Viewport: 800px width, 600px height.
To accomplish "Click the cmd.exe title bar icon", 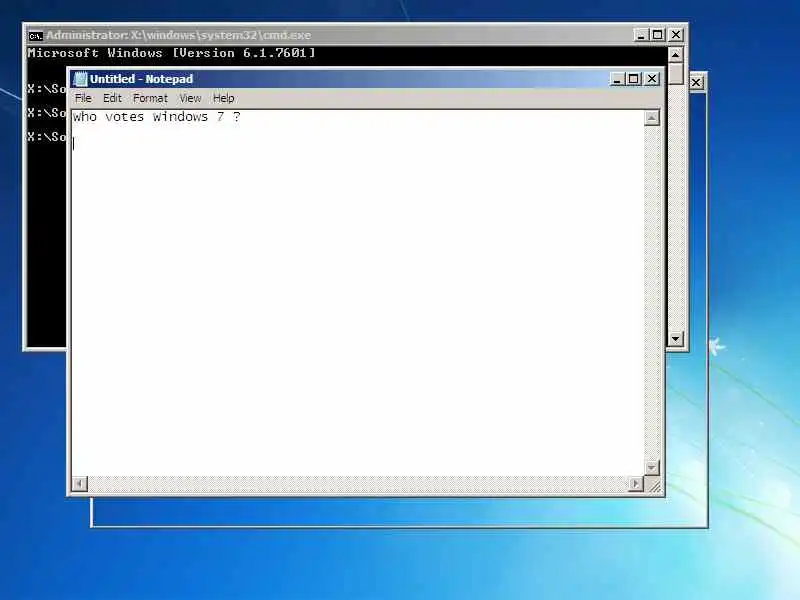I will [35, 36].
